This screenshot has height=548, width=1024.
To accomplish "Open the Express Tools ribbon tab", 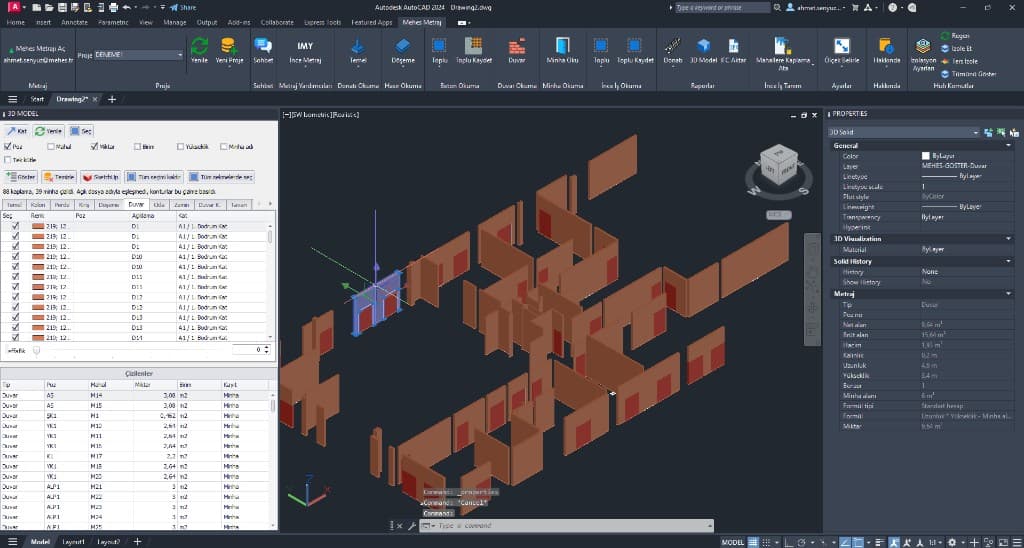I will pyautogui.click(x=322, y=22).
